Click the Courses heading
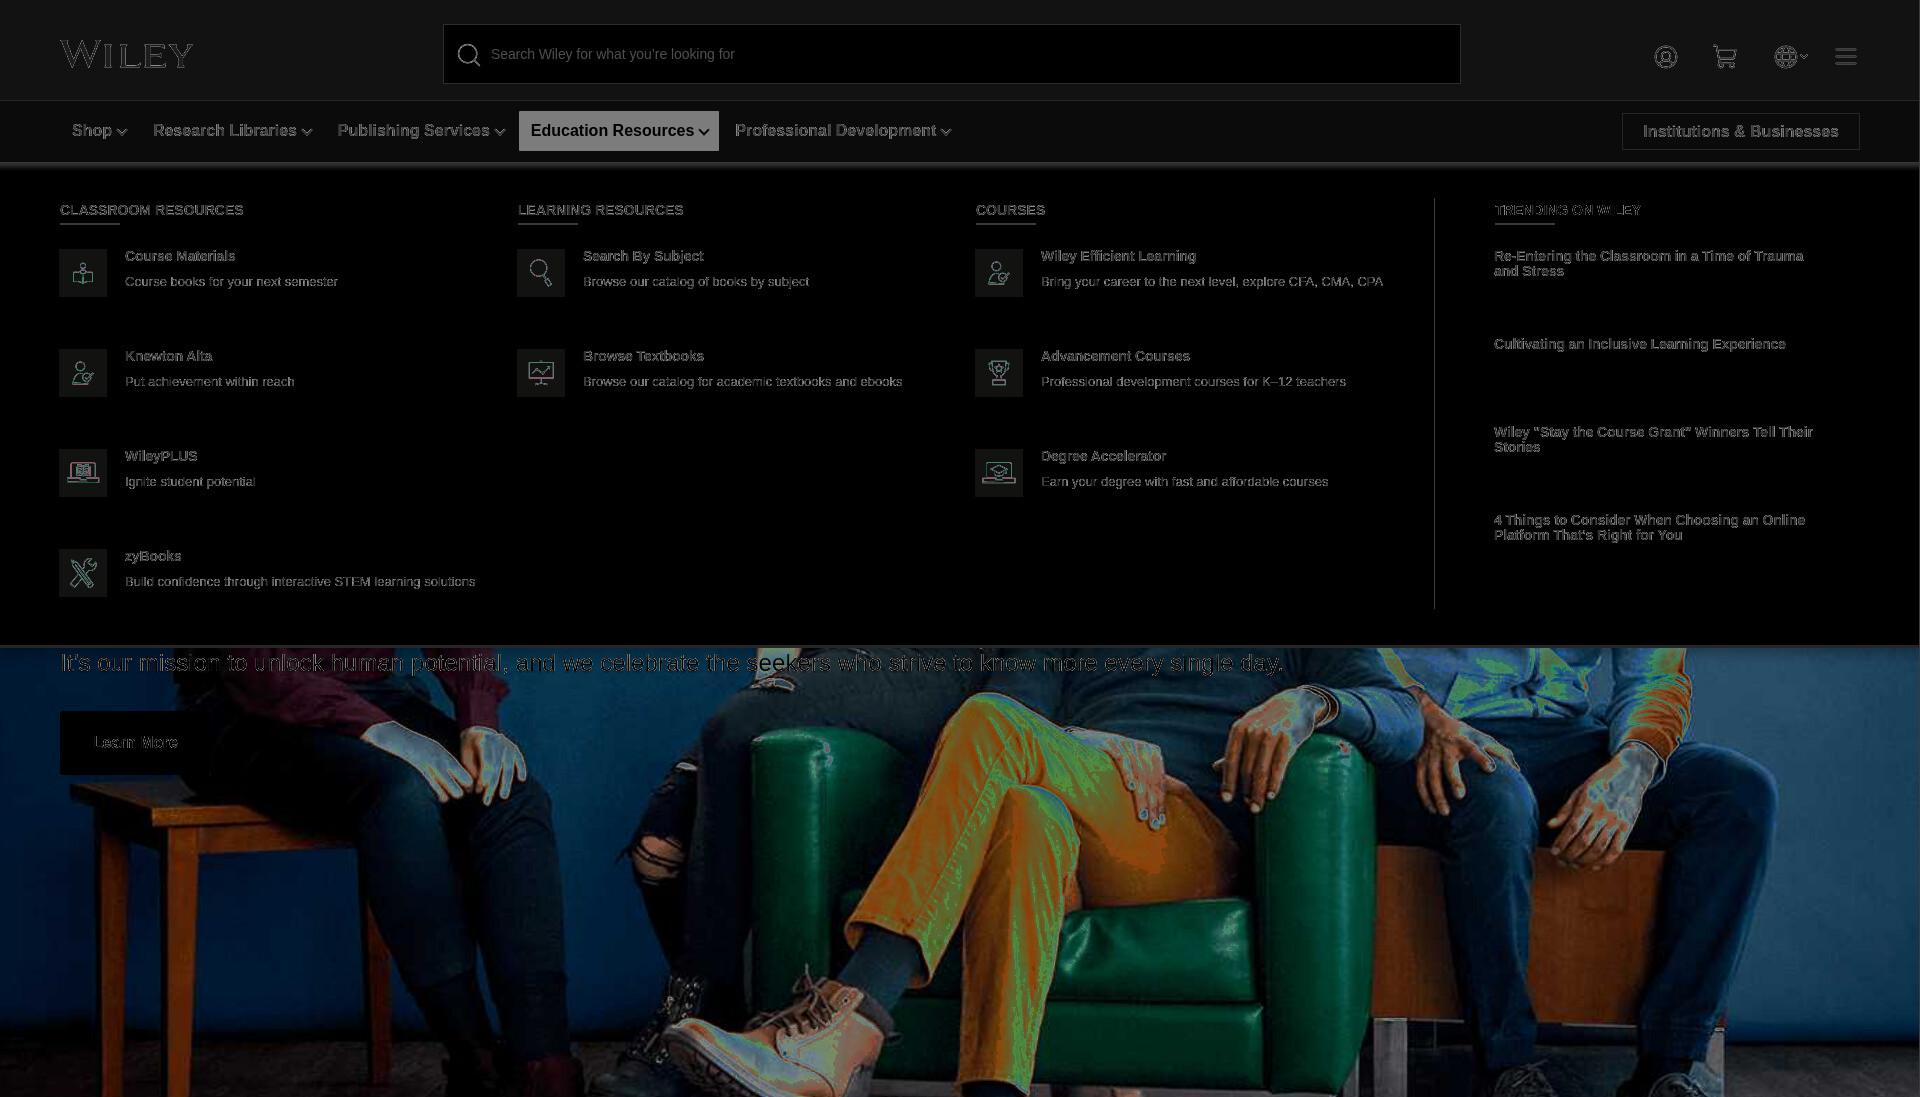This screenshot has height=1097, width=1920. [x=1010, y=210]
